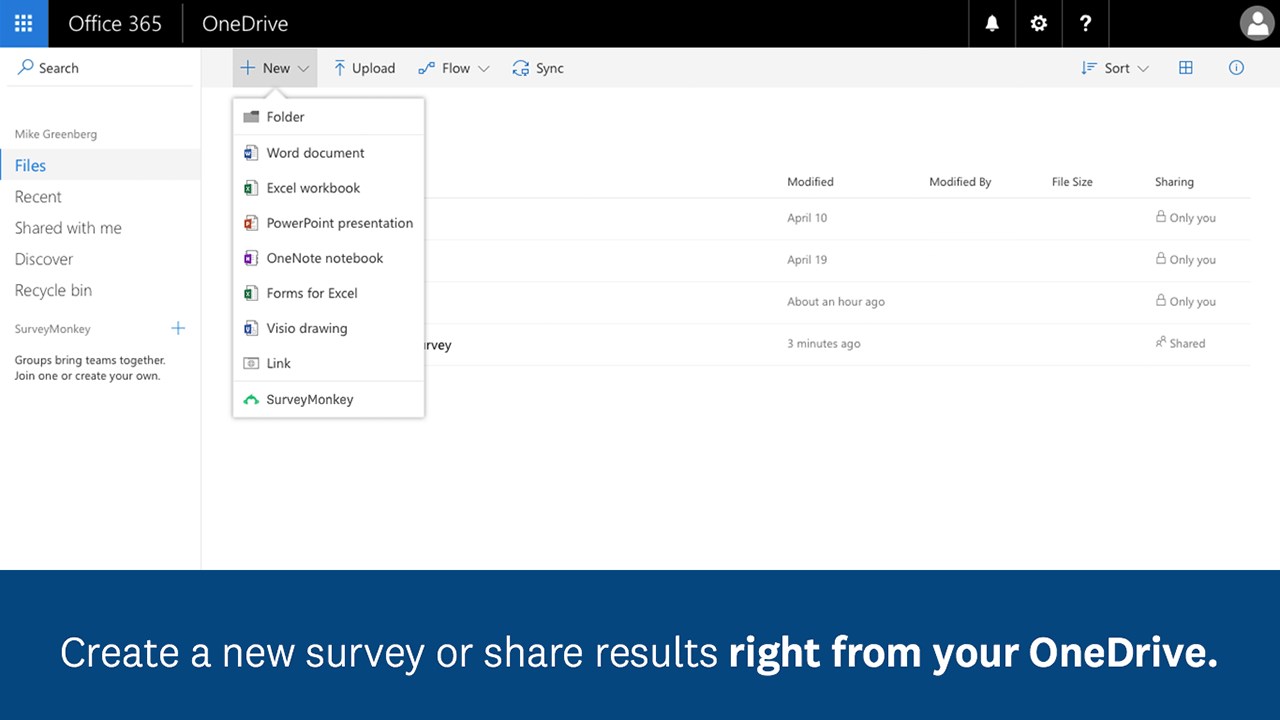Viewport: 1280px width, 720px height.
Task: Click the Folder icon in New menu
Action: [x=251, y=117]
